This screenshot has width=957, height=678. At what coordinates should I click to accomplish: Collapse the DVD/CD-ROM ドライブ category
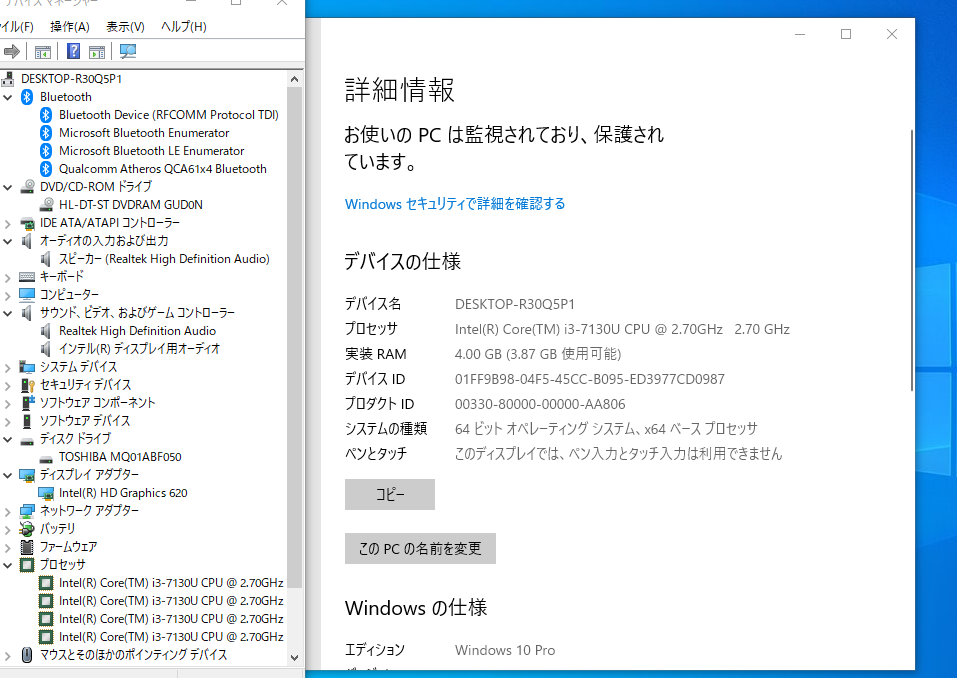tap(7, 187)
